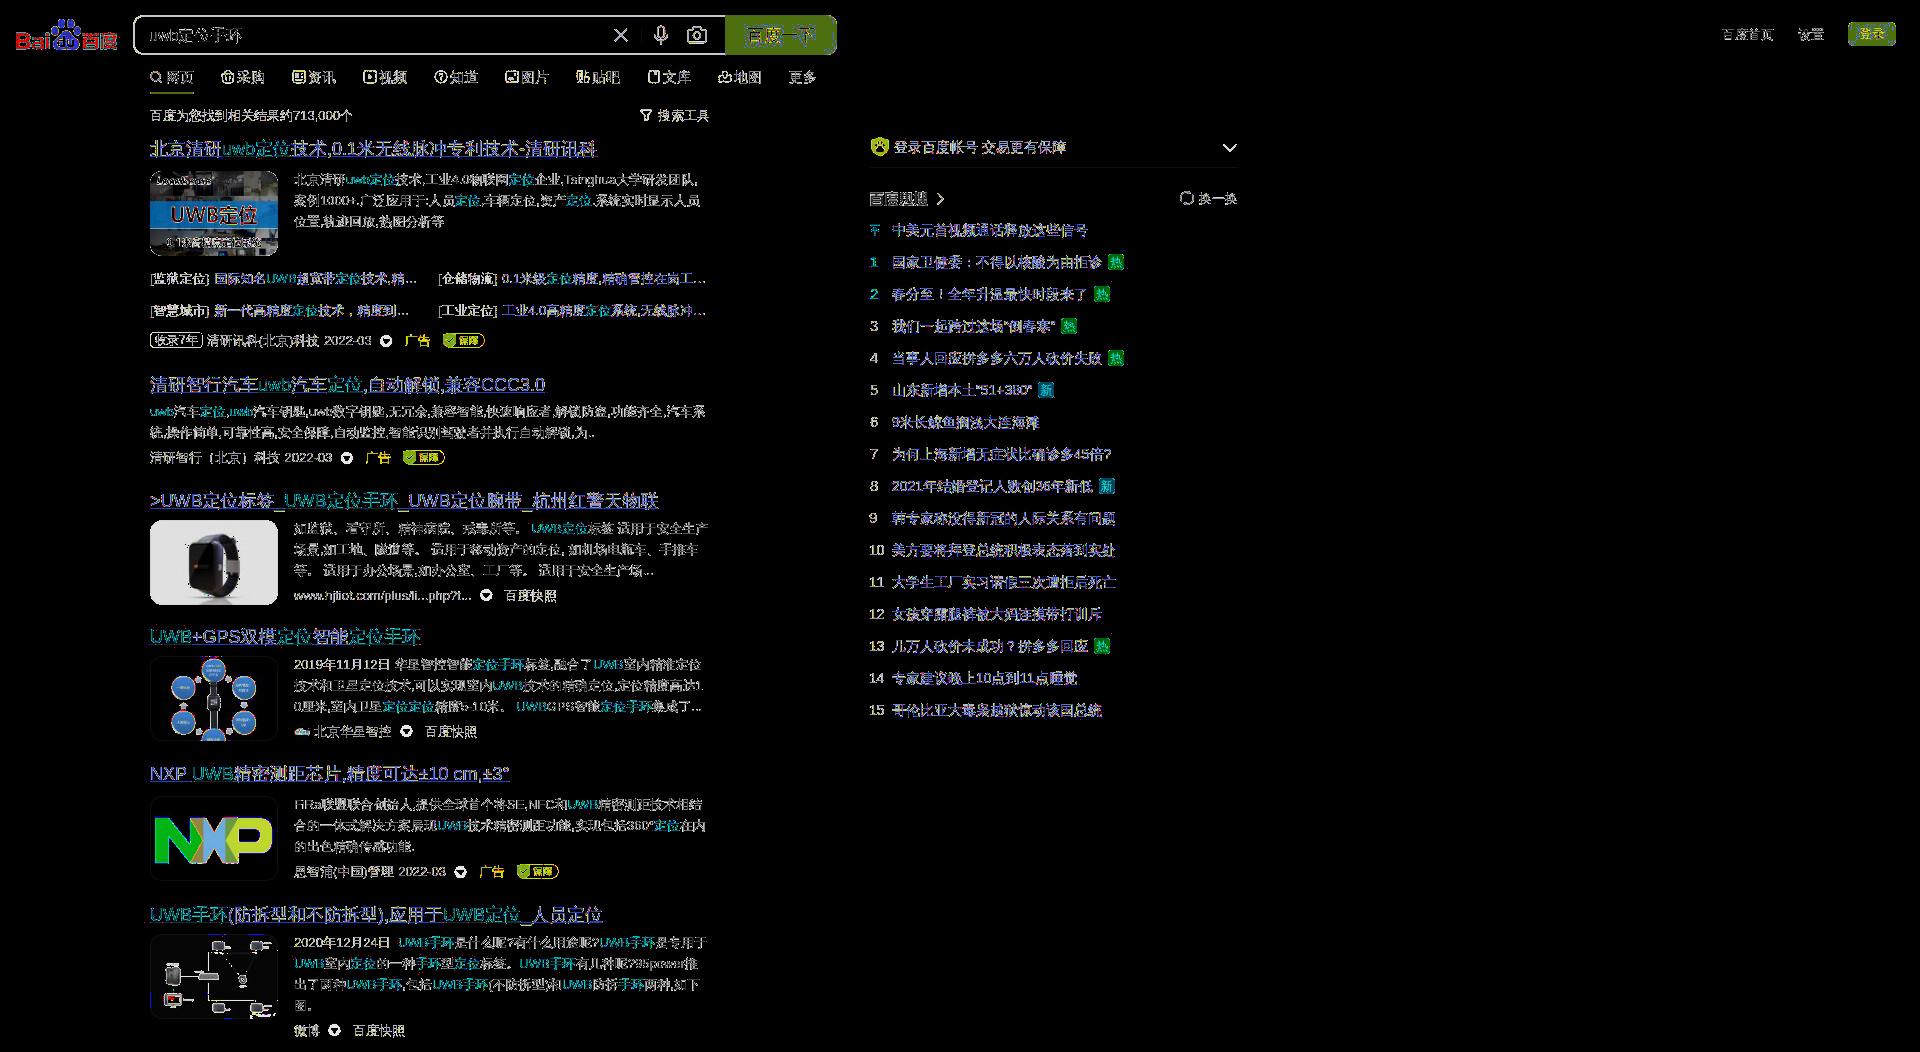Image resolution: width=1920 pixels, height=1052 pixels.
Task: Open image search via camera icon
Action: pos(697,36)
